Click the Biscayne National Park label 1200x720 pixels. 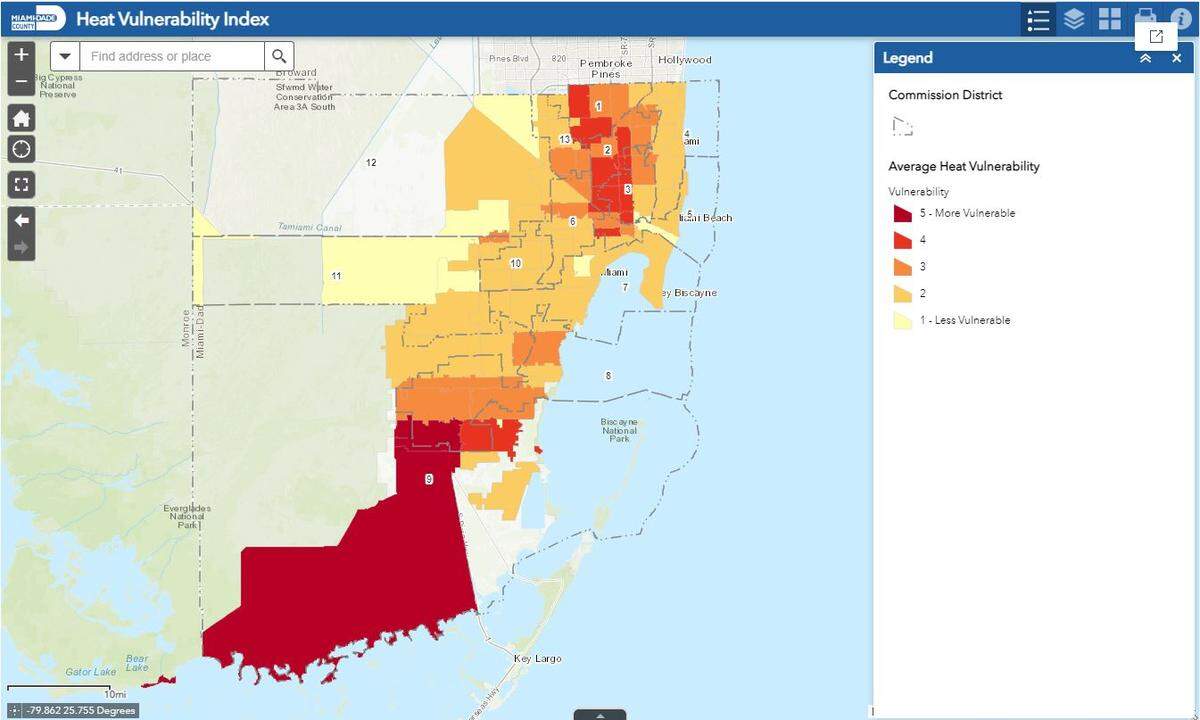point(619,430)
